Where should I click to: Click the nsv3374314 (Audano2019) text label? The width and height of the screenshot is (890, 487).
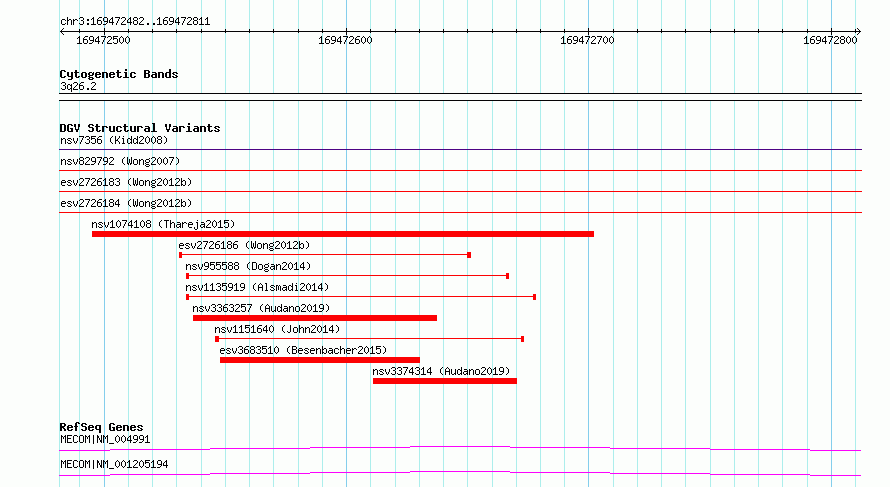pos(441,371)
